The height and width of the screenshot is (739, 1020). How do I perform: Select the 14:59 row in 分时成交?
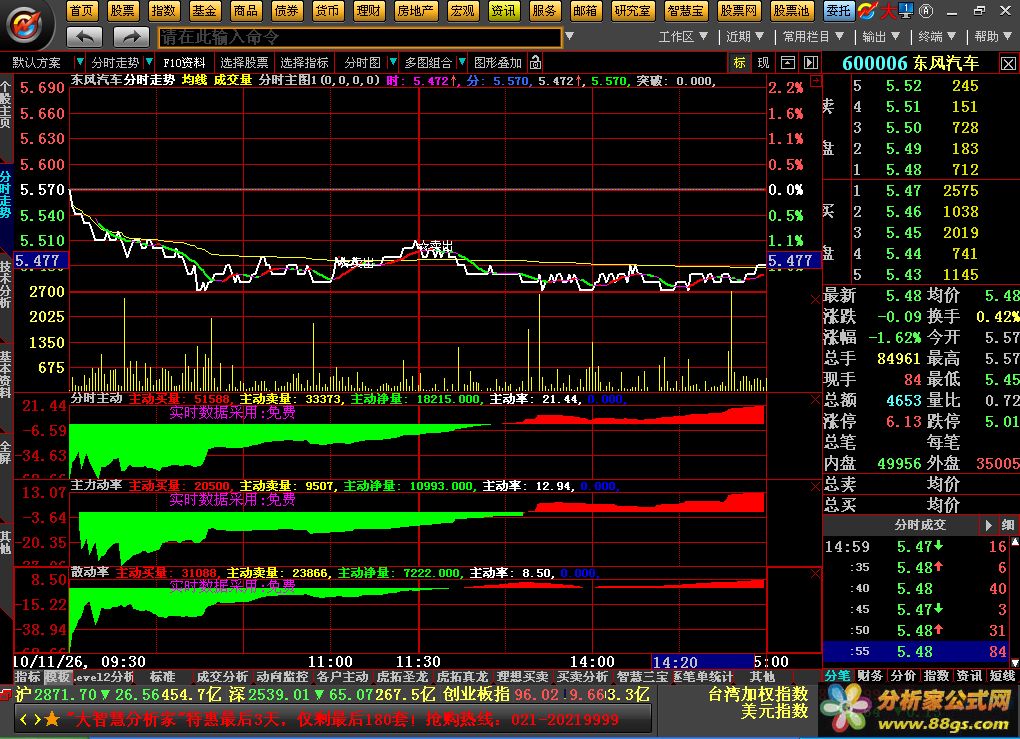click(916, 546)
